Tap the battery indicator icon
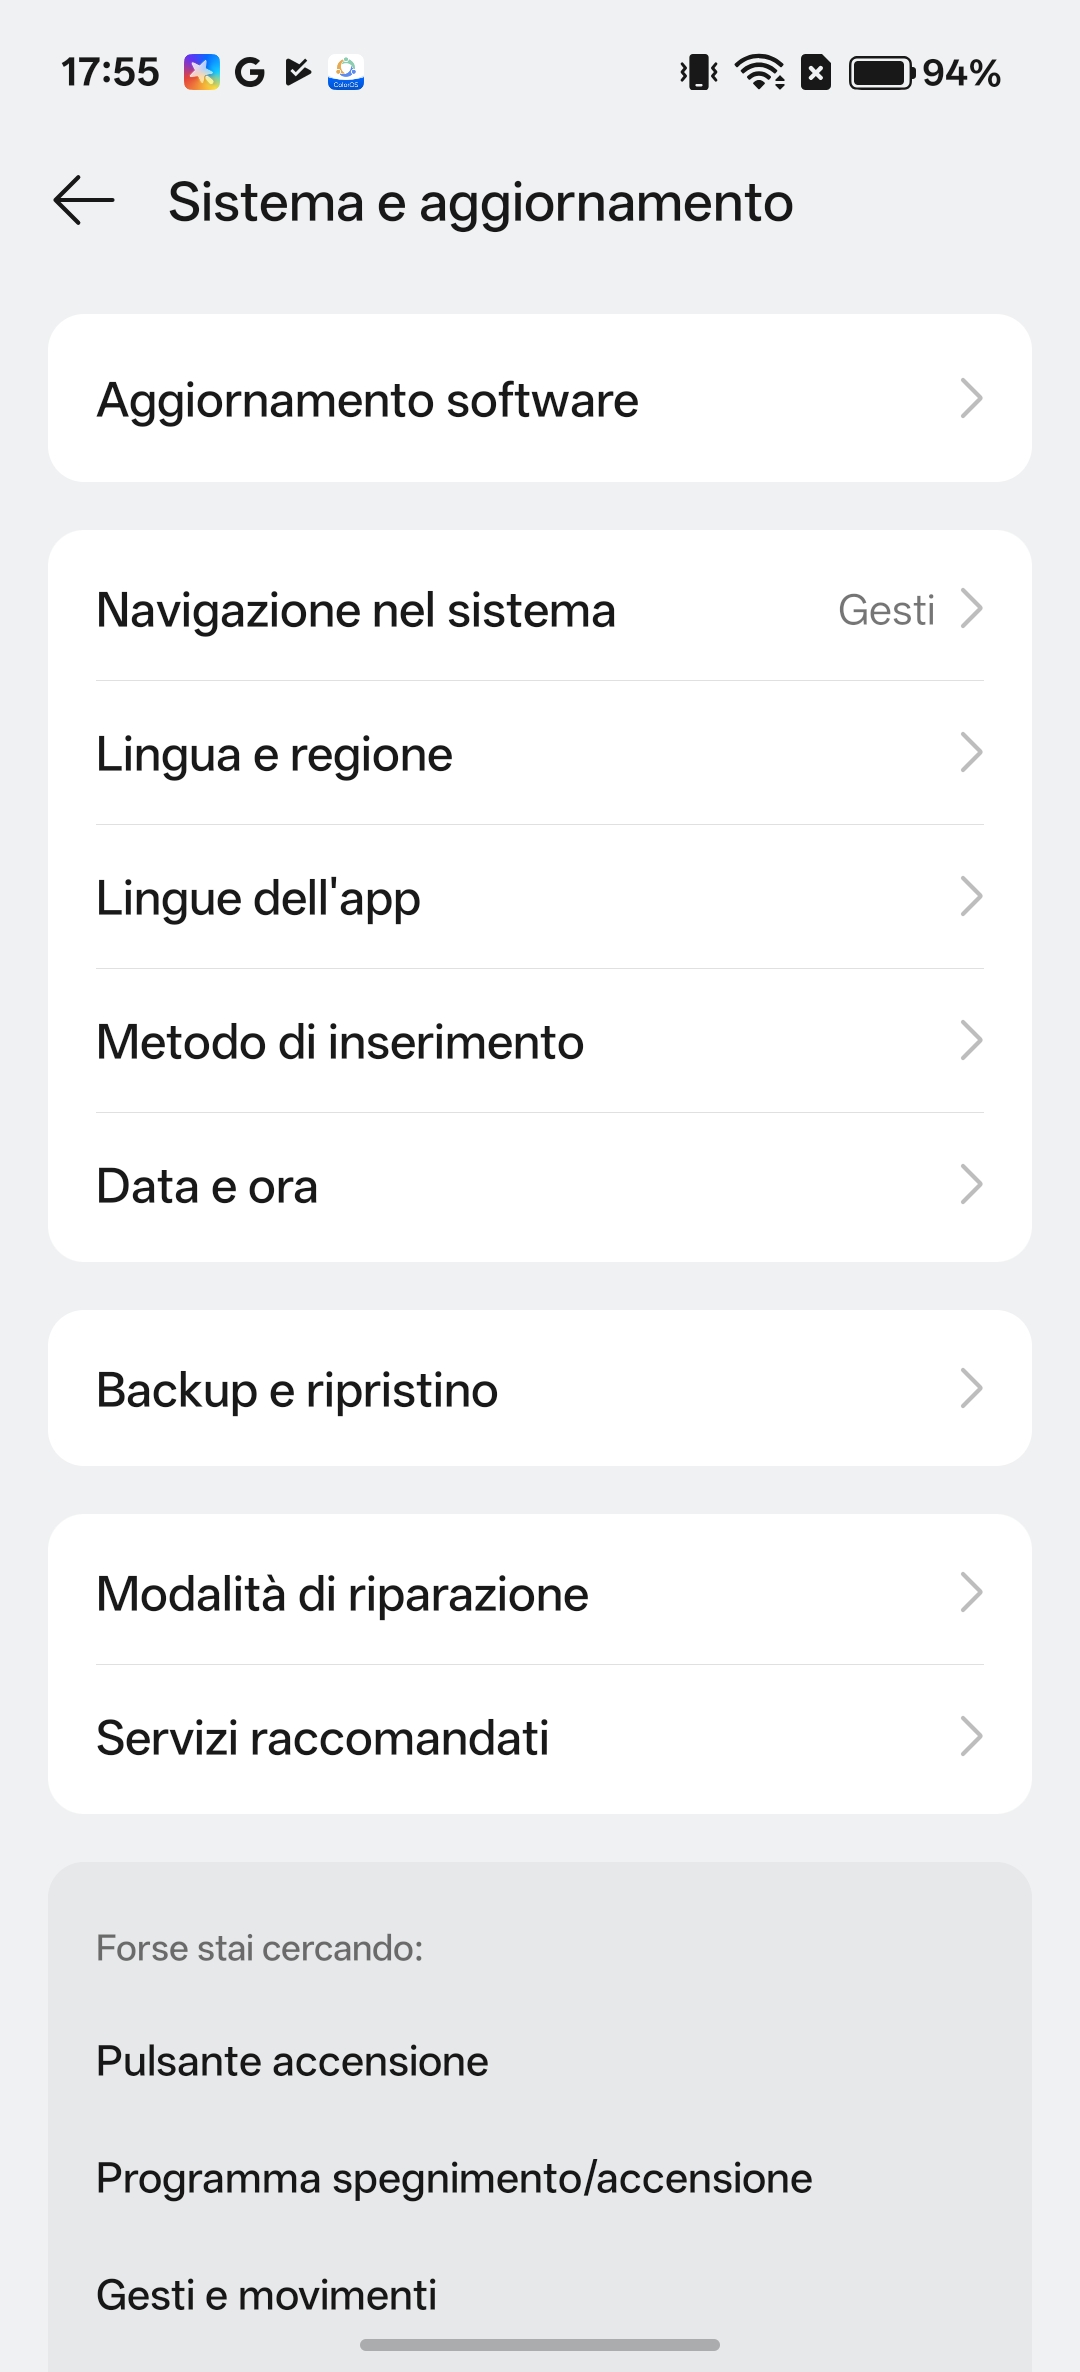The image size is (1080, 2372). pos(881,73)
